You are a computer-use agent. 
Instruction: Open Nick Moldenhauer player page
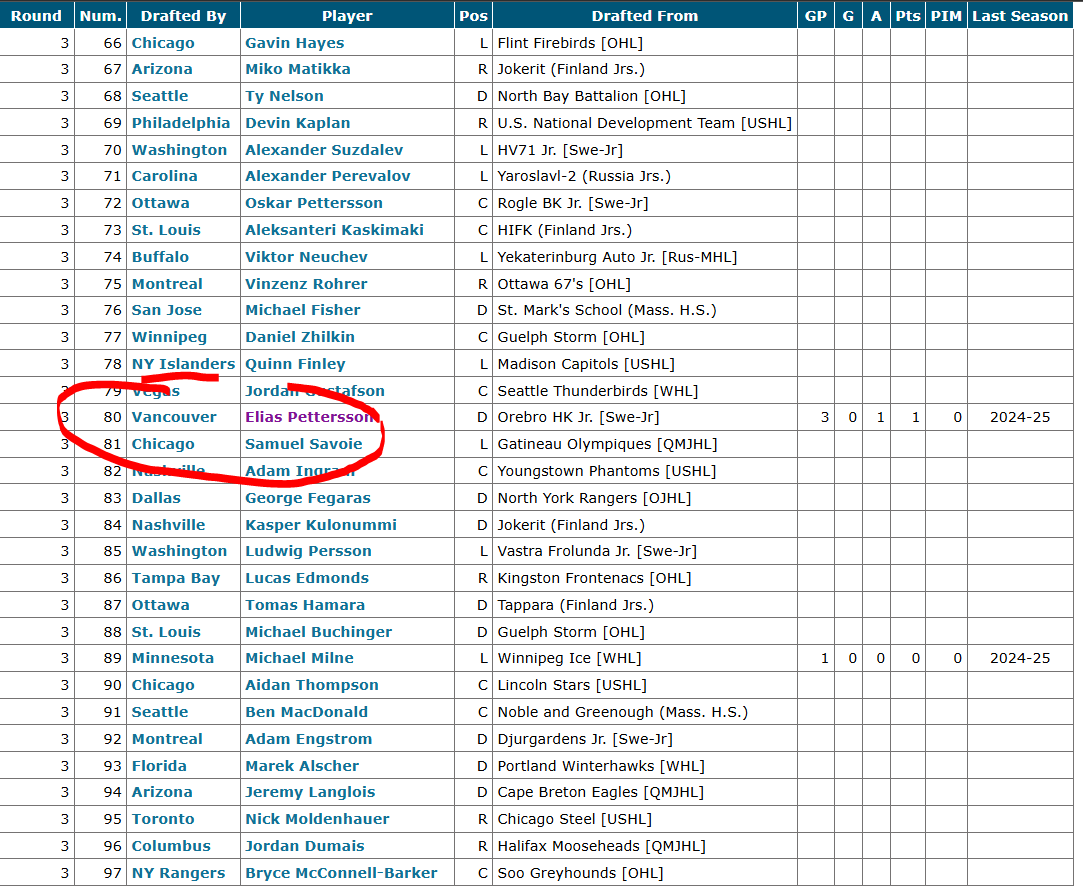pos(317,819)
